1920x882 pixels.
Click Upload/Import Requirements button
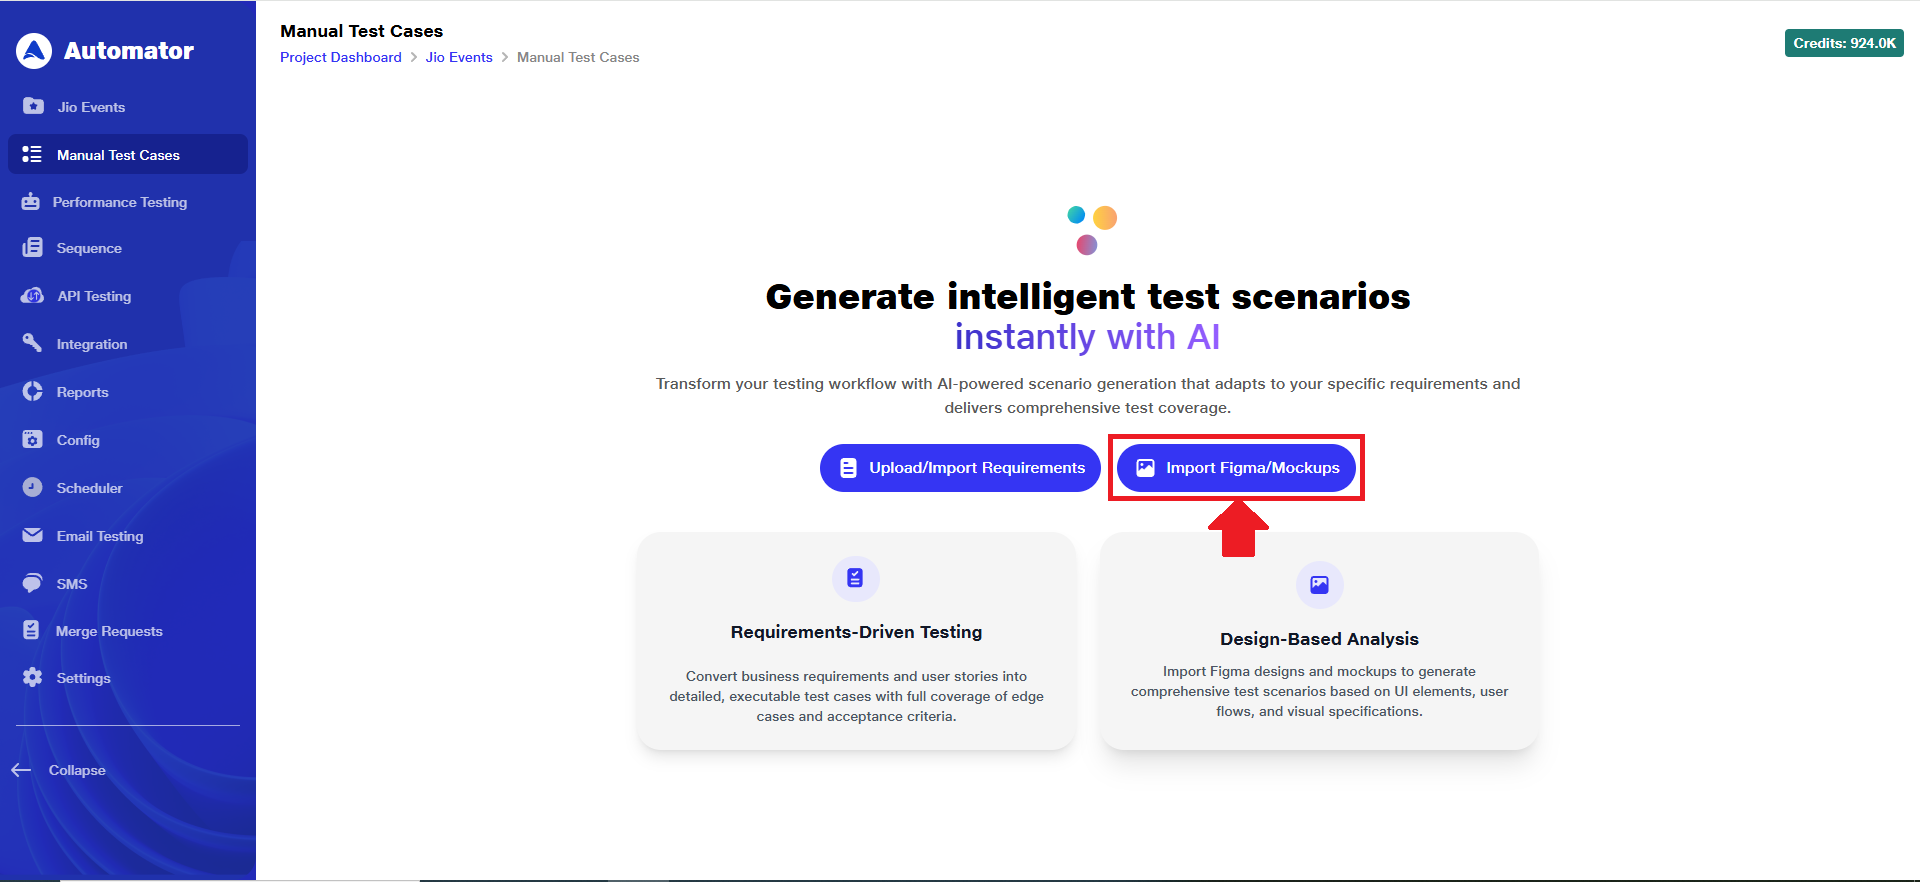coord(960,468)
